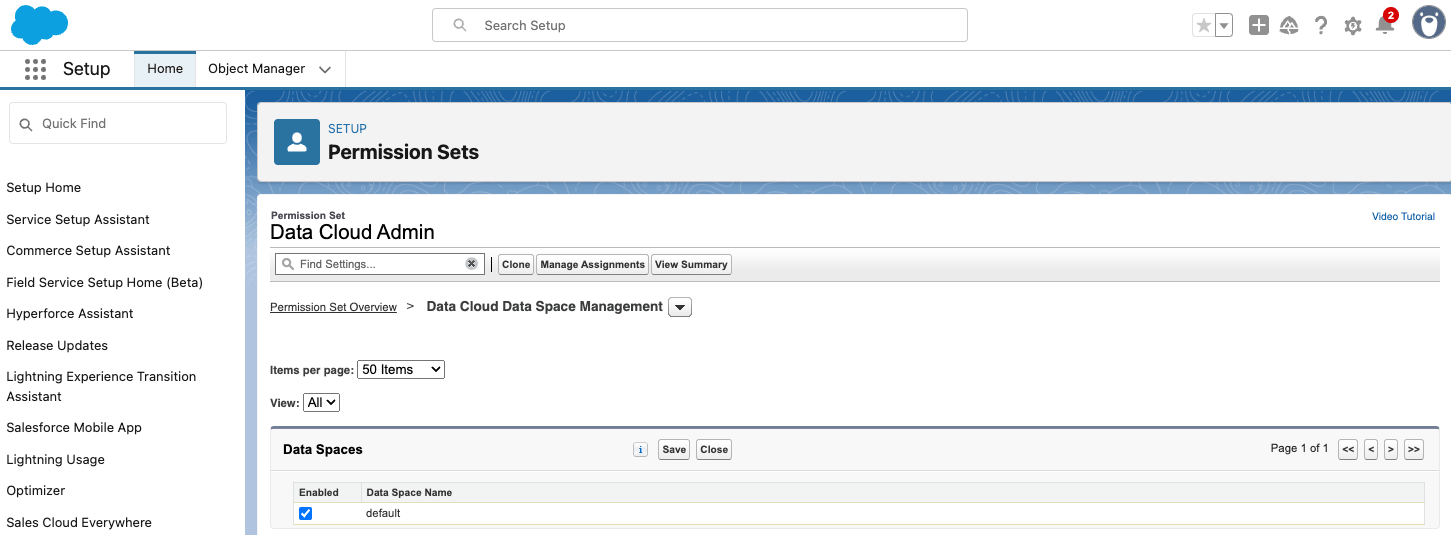Select the Home tab
Screen dimensions: 1451x535
tap(165, 69)
